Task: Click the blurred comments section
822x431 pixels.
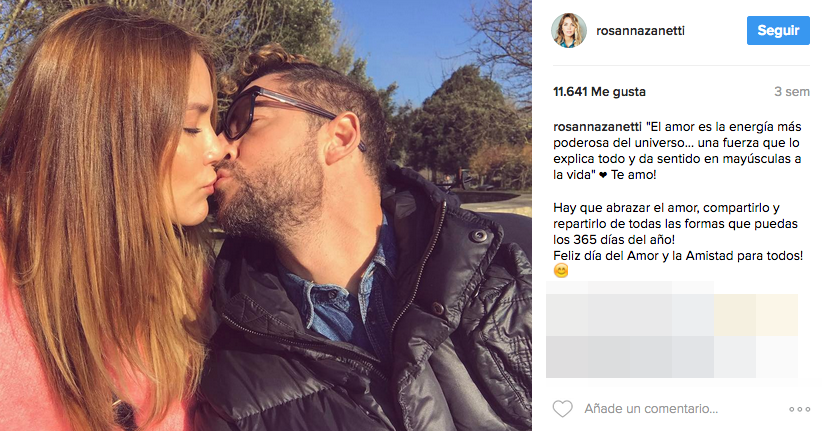Action: tap(672, 329)
